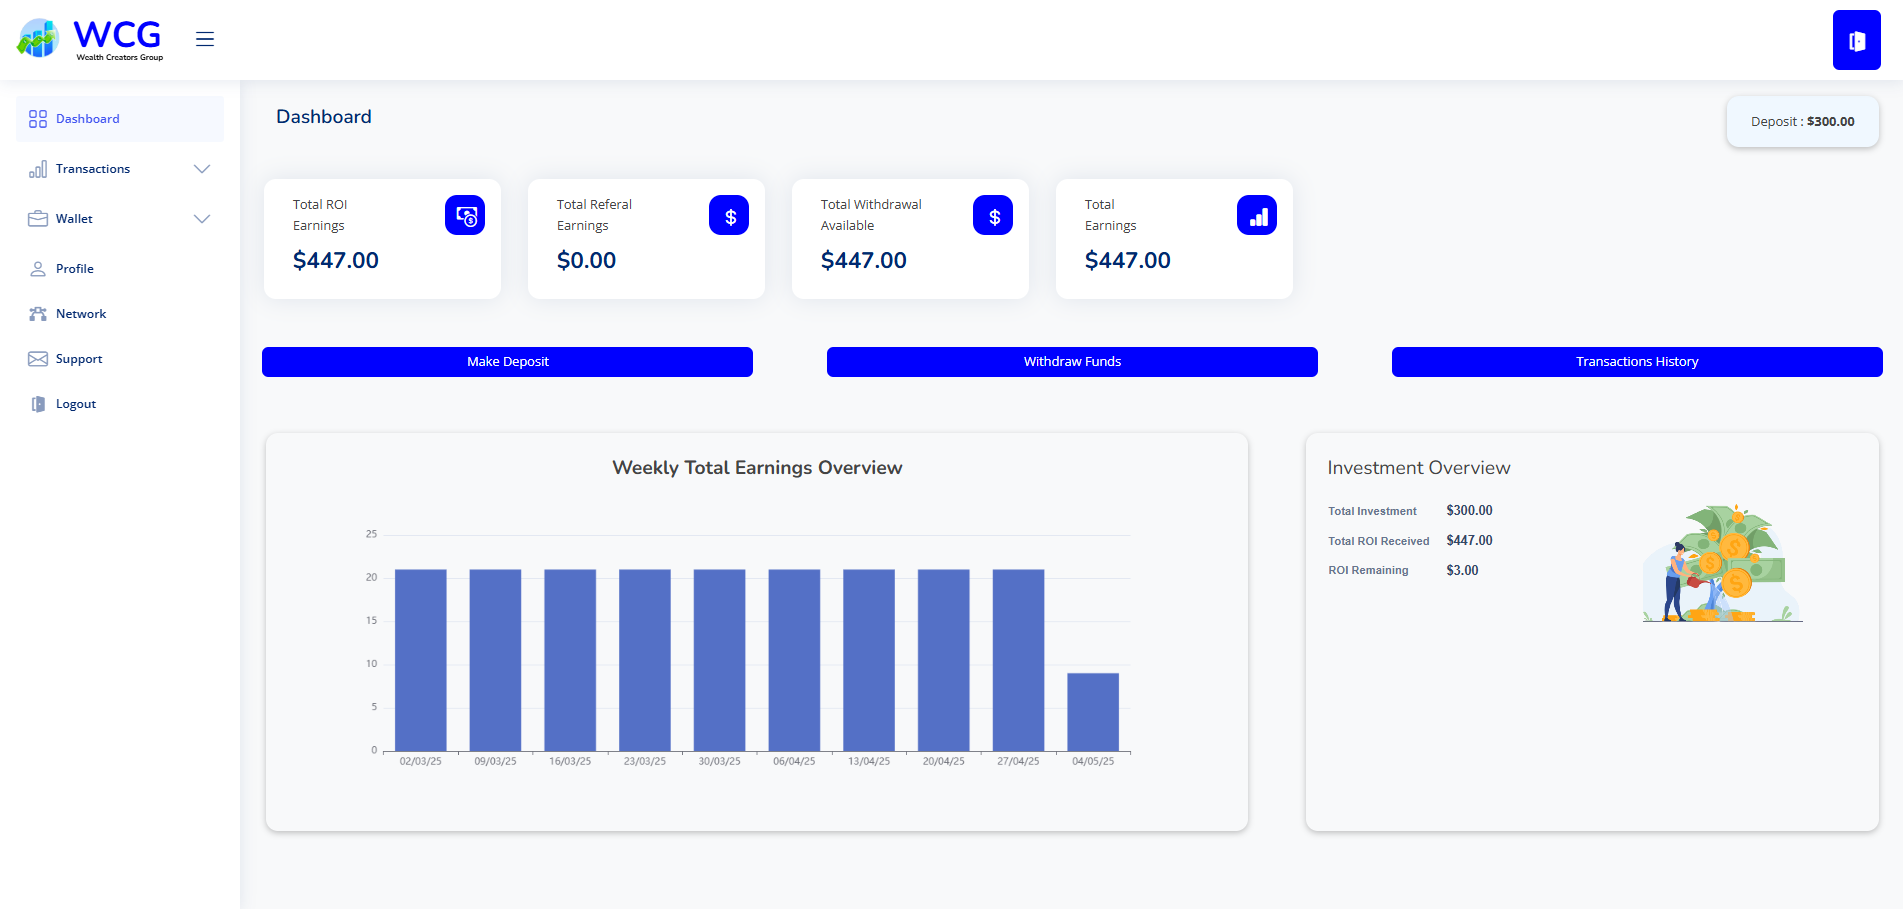Click the Deposit $300.00 badge
The height and width of the screenshot is (909, 1903).
point(1802,122)
